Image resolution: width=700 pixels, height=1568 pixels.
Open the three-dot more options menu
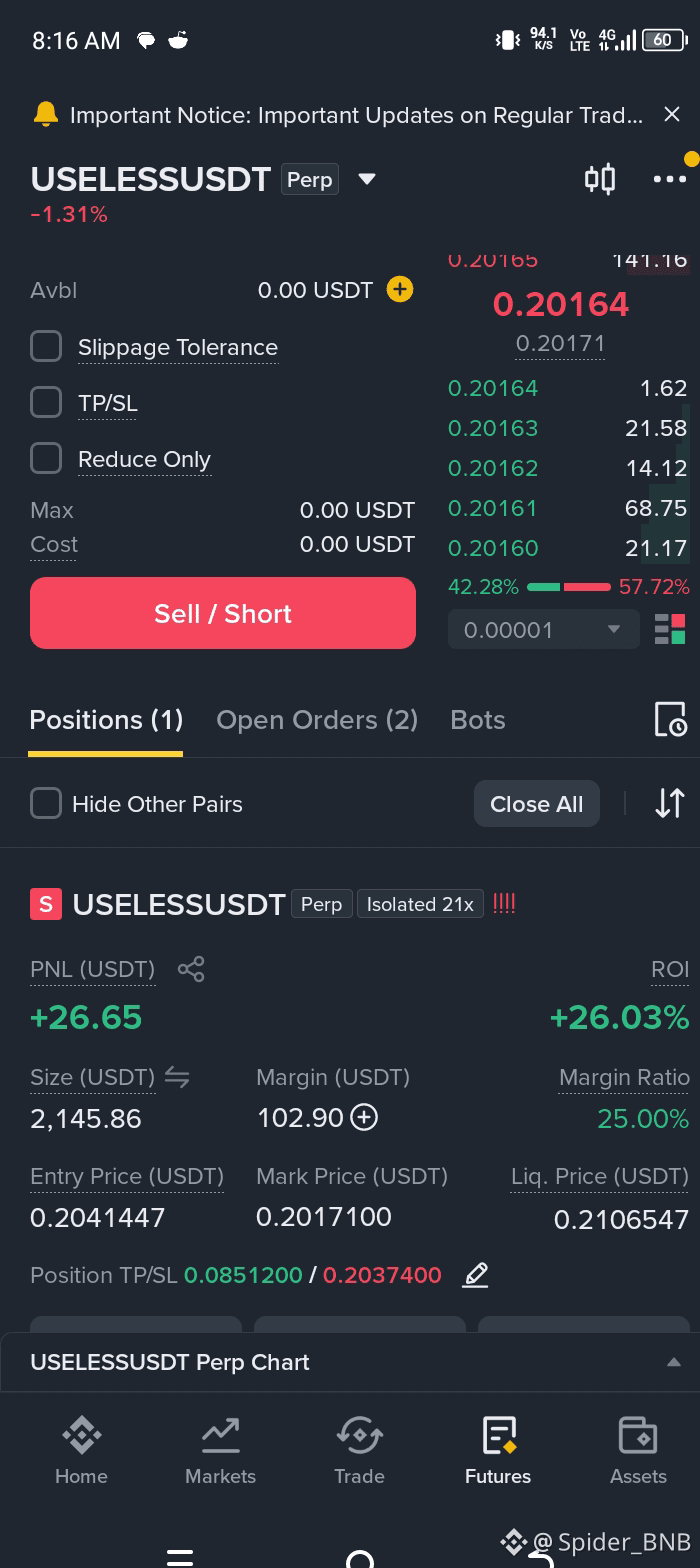[x=670, y=179]
